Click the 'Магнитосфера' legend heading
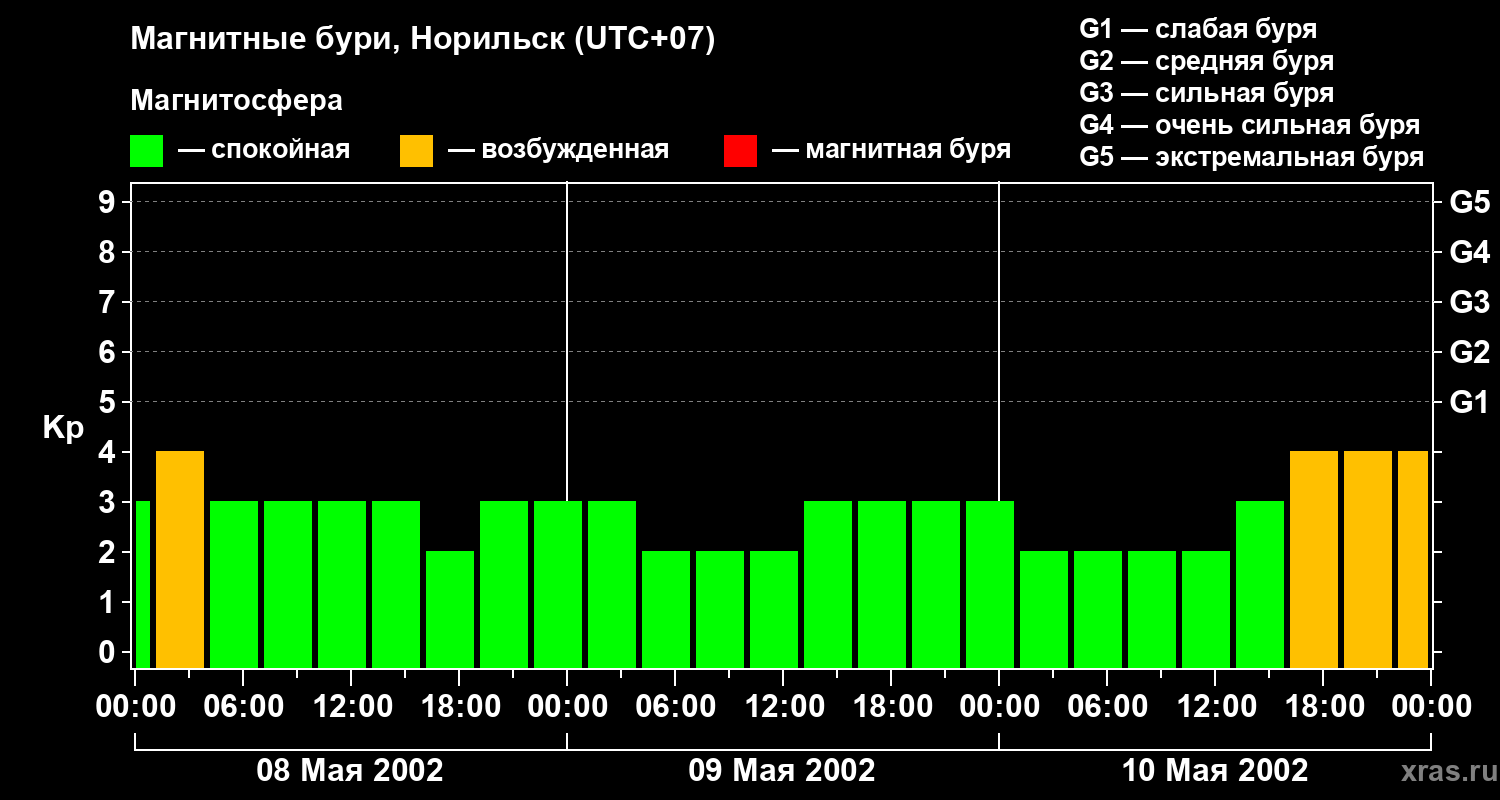The width and height of the screenshot is (1500, 800). (237, 101)
